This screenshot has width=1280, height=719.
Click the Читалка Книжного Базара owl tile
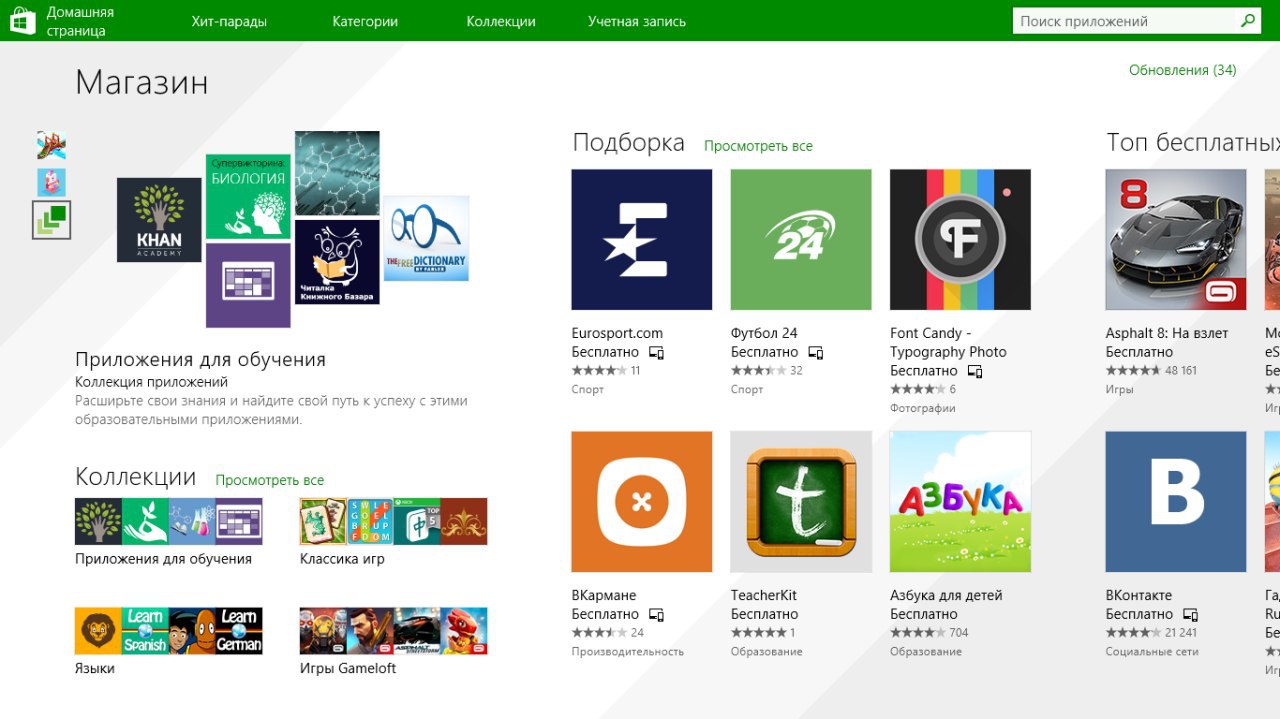click(337, 262)
